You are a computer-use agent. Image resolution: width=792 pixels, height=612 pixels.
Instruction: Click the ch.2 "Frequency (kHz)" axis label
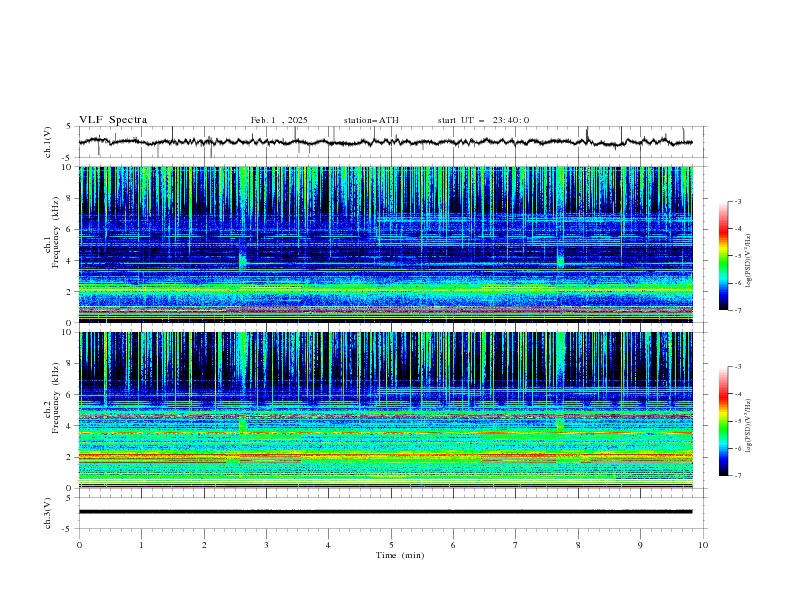(x=55, y=398)
